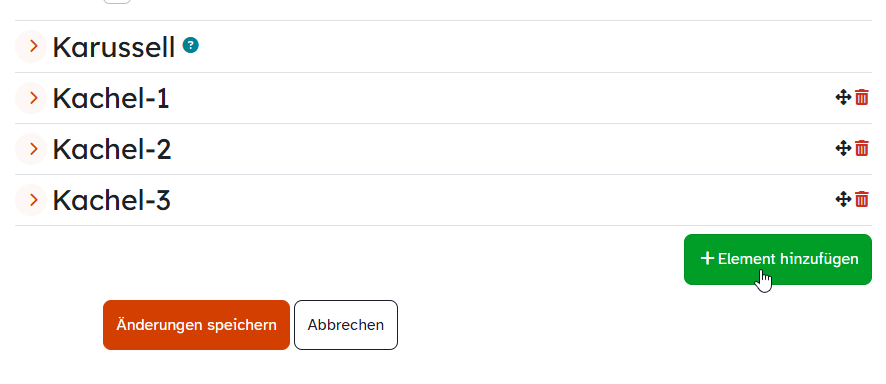Click the move handle for Kachel-2
The width and height of the screenshot is (886, 384).
point(843,149)
